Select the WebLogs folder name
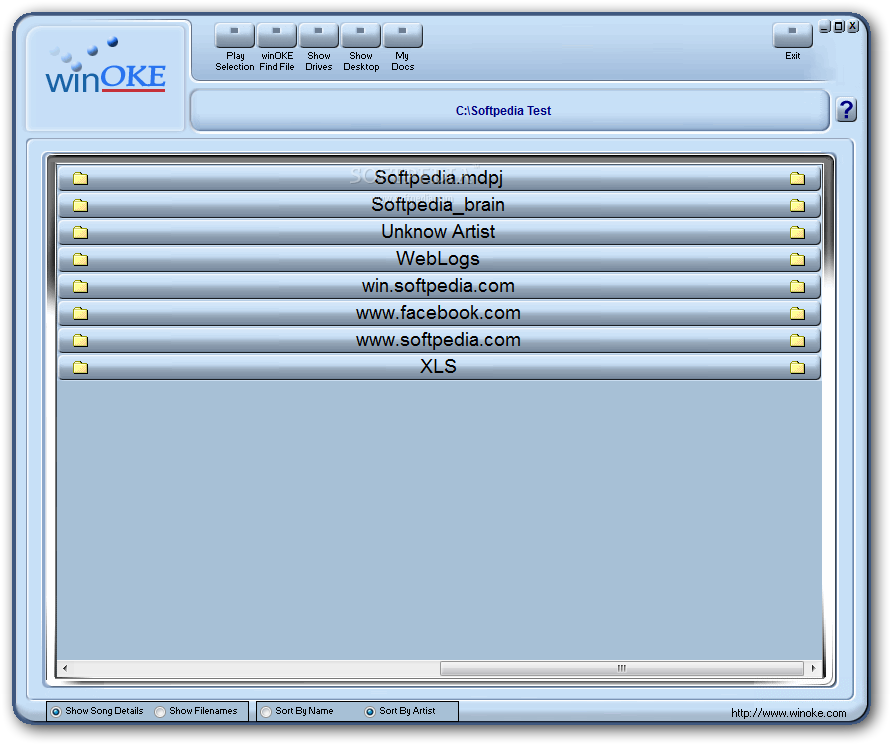Viewport: 891px width, 745px height. point(438,259)
